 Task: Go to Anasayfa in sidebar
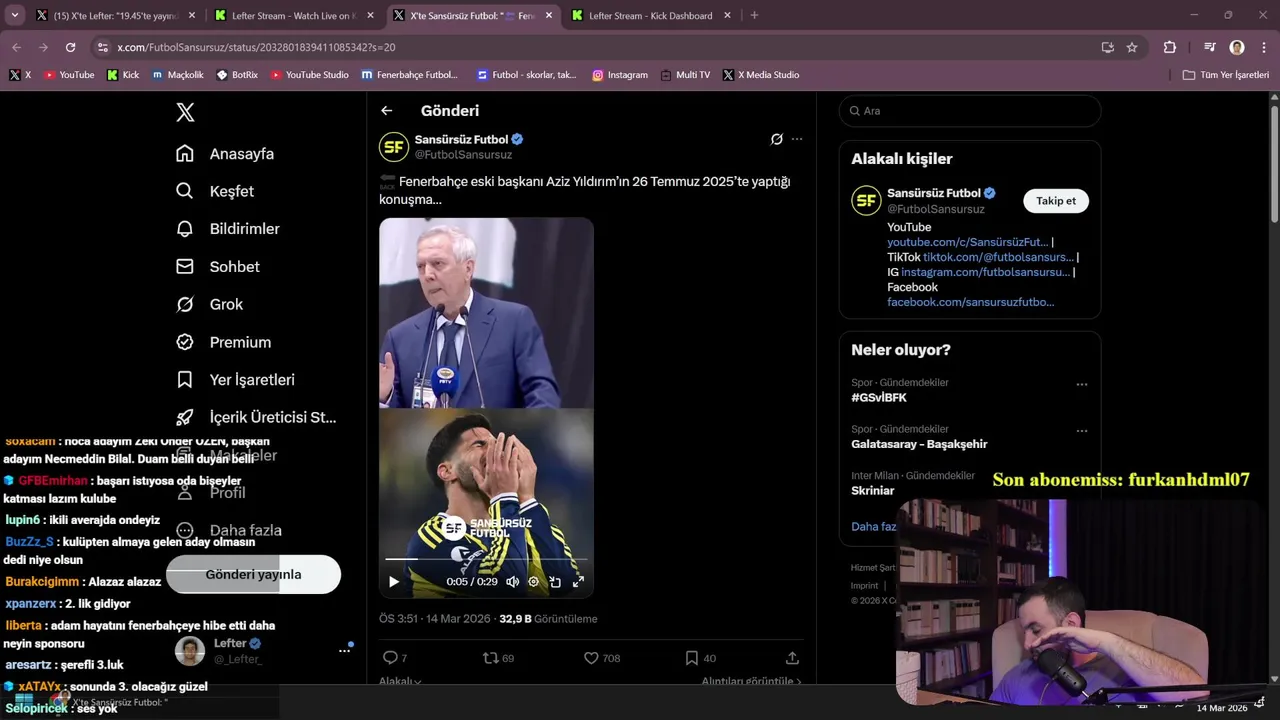click(x=225, y=154)
